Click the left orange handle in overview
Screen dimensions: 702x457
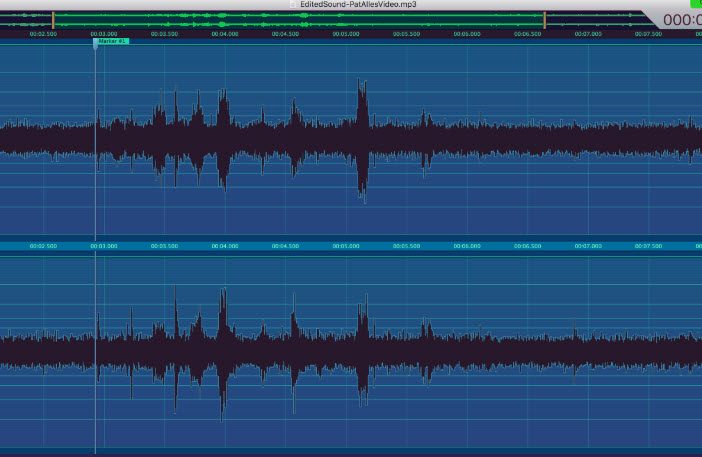[x=53, y=20]
